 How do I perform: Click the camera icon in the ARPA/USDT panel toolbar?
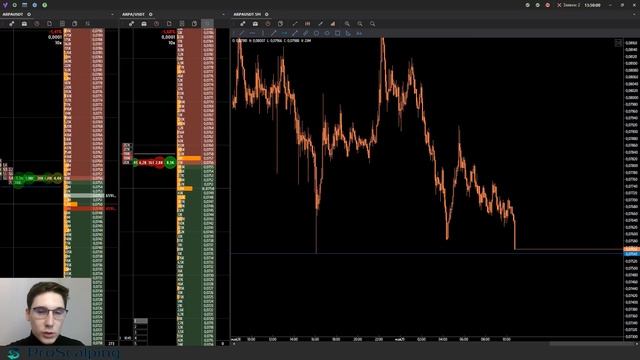[144, 24]
